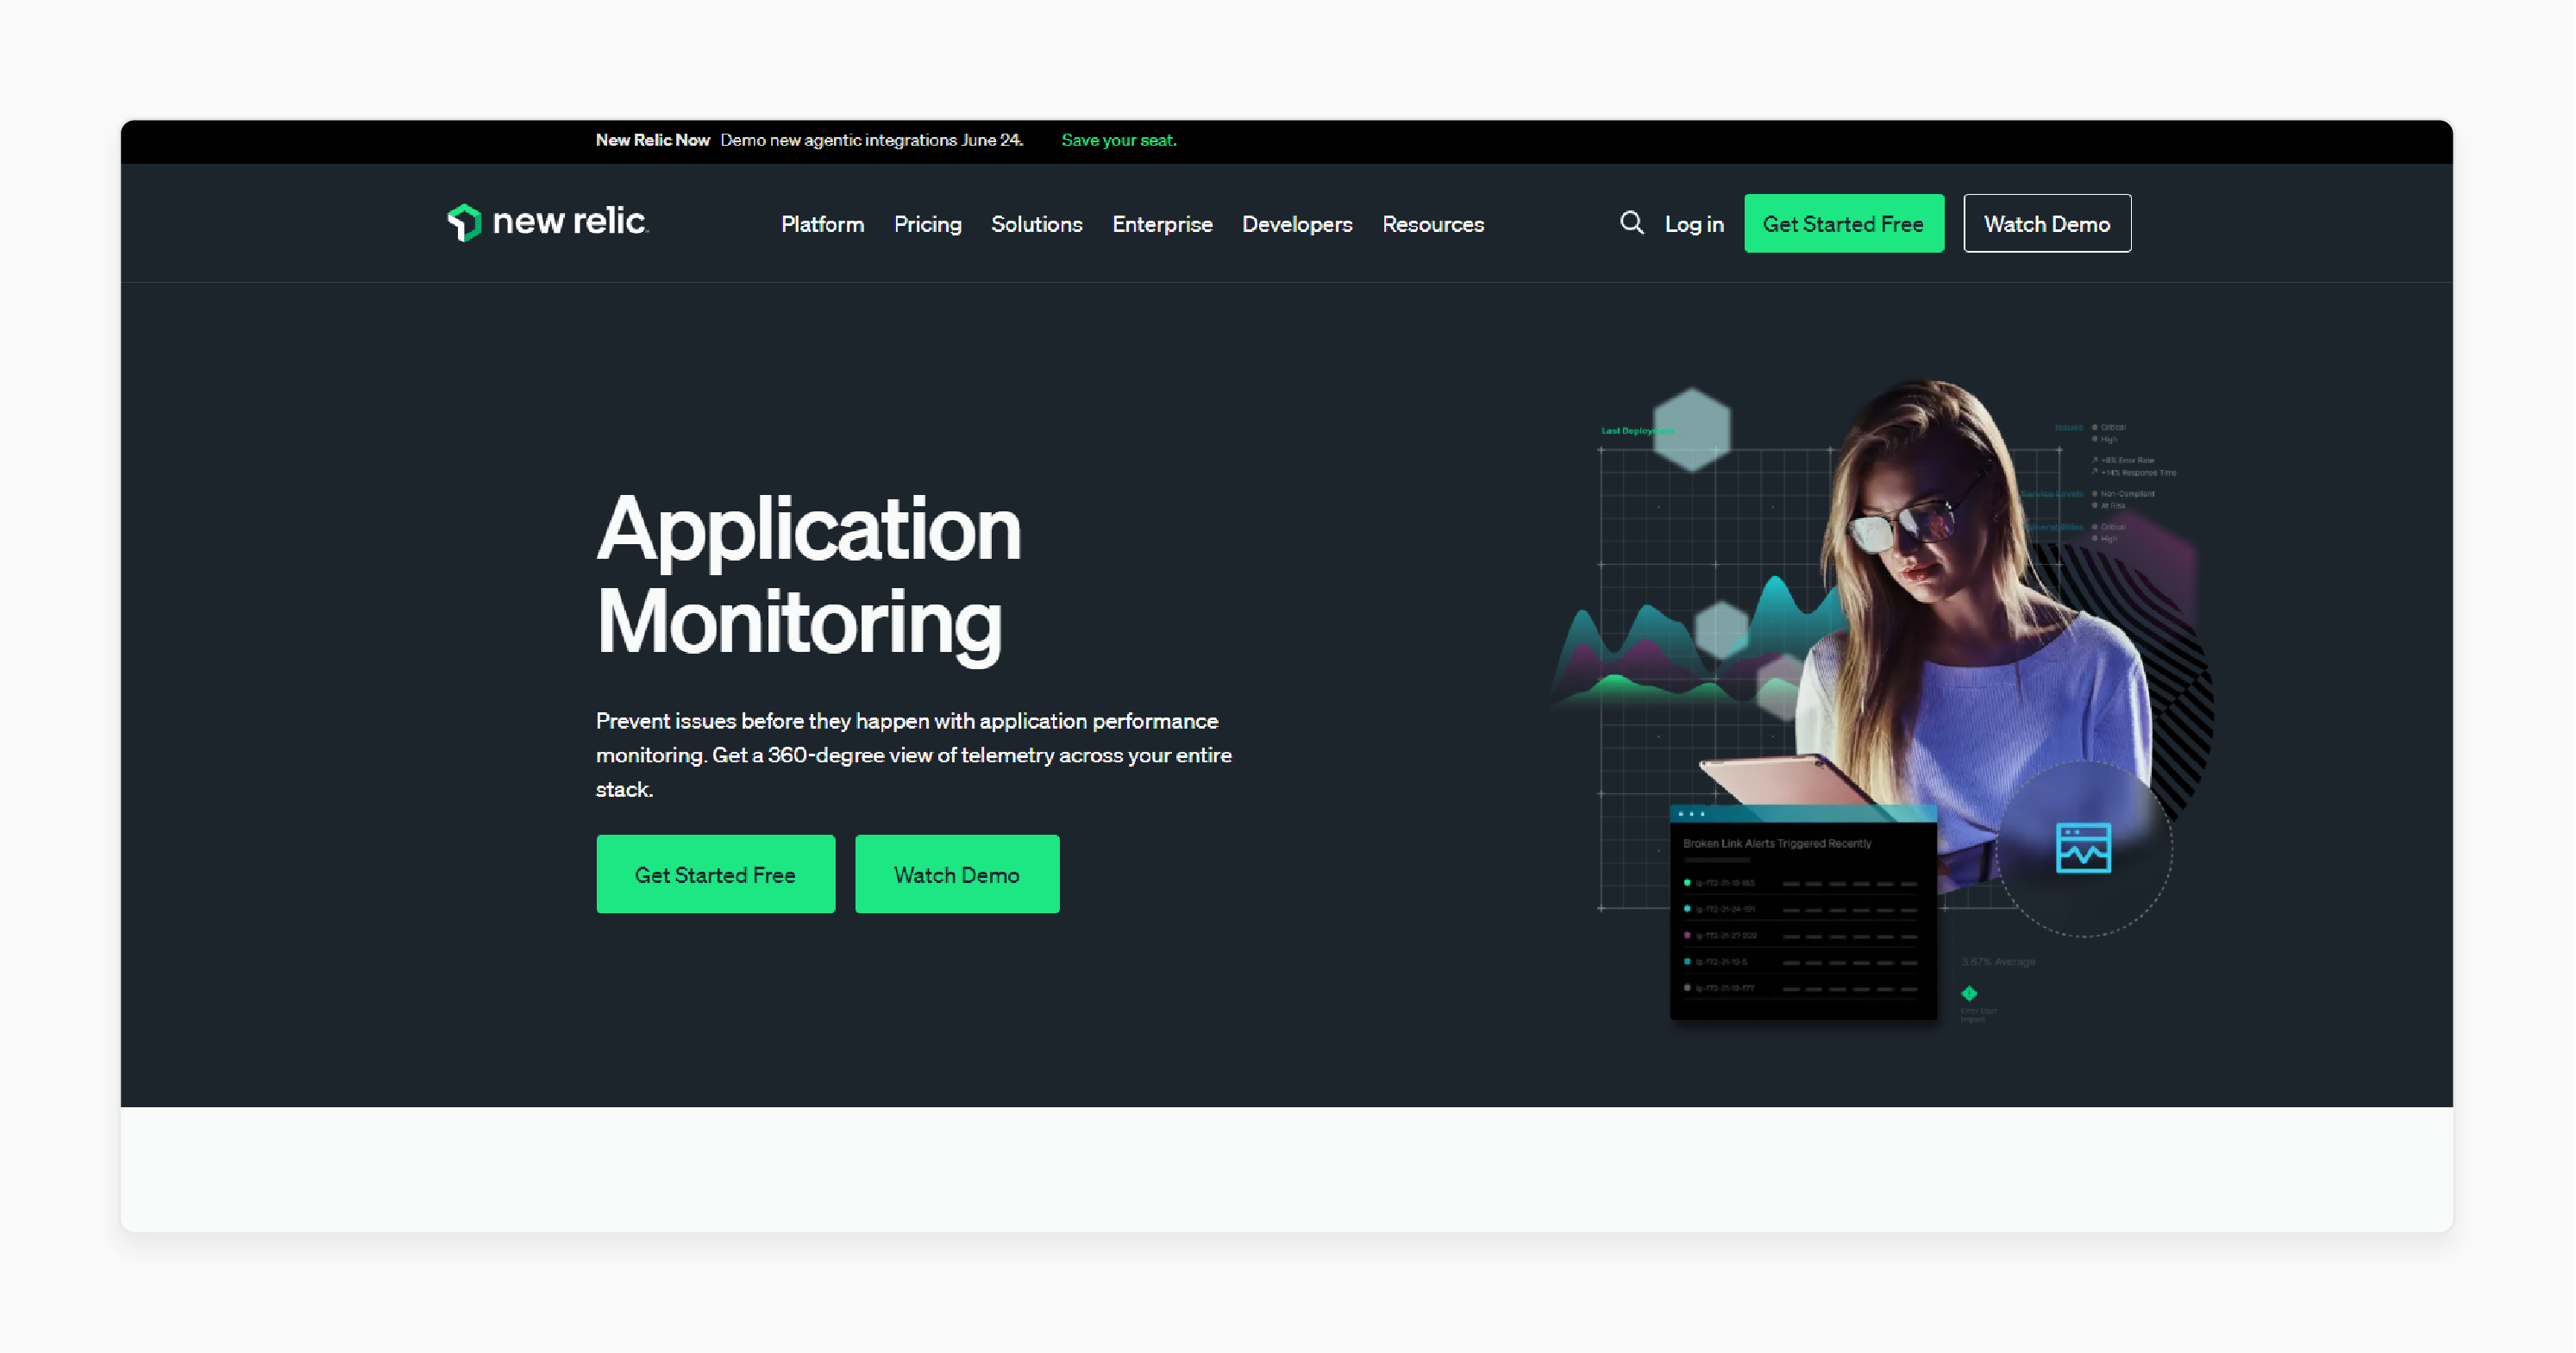2576x1353 pixels.
Task: Open the Resources menu
Action: point(1432,224)
